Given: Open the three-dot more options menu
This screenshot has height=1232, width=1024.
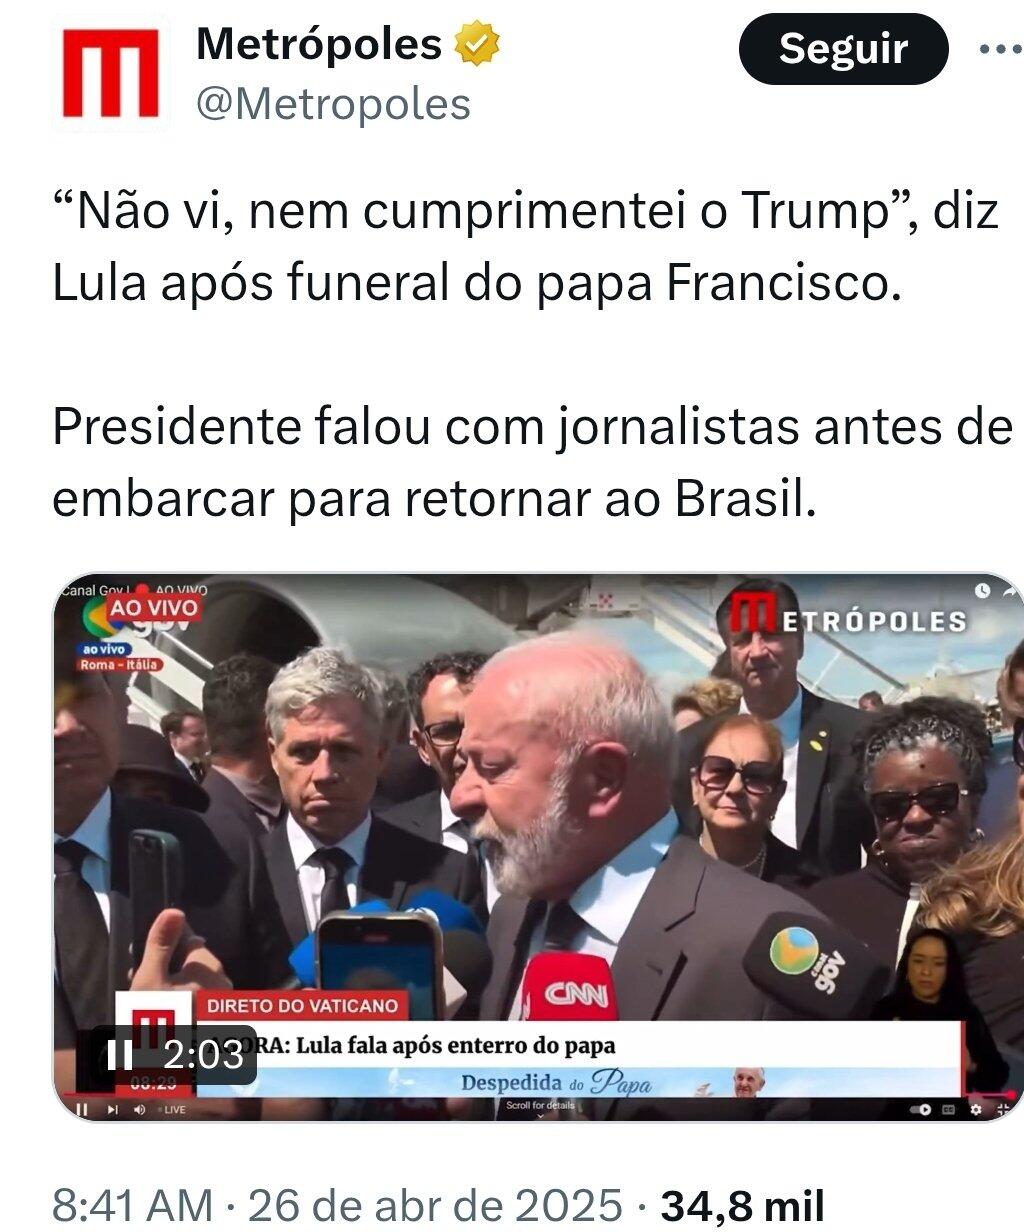Looking at the screenshot, I should [1001, 48].
